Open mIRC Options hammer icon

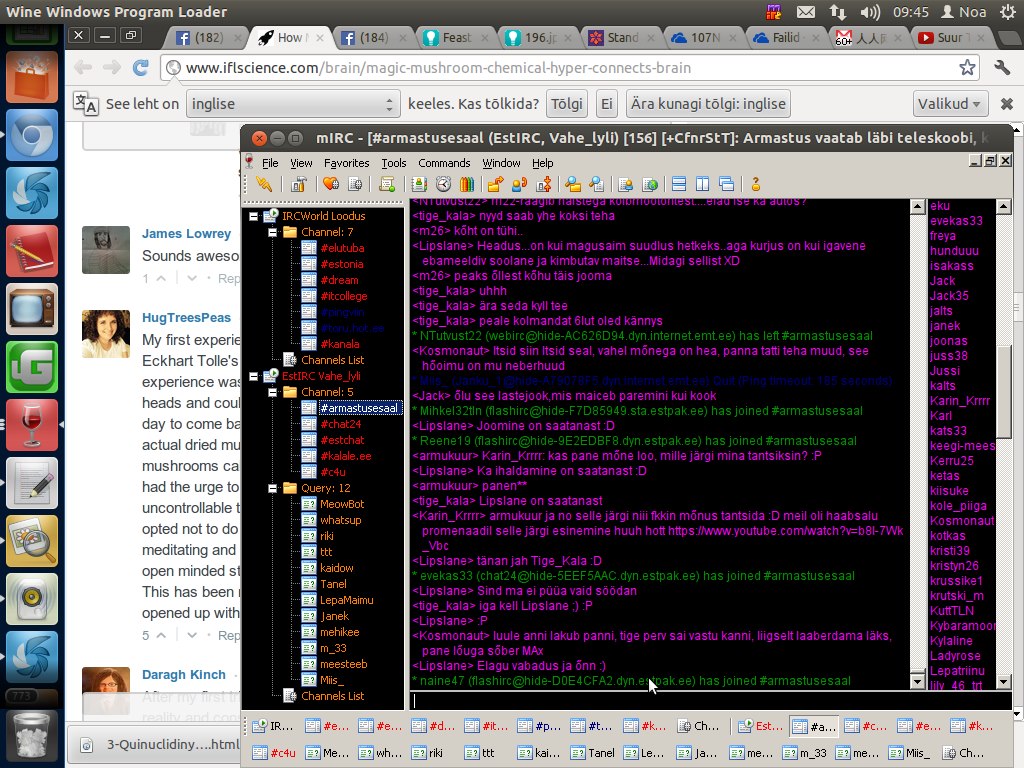tap(298, 184)
